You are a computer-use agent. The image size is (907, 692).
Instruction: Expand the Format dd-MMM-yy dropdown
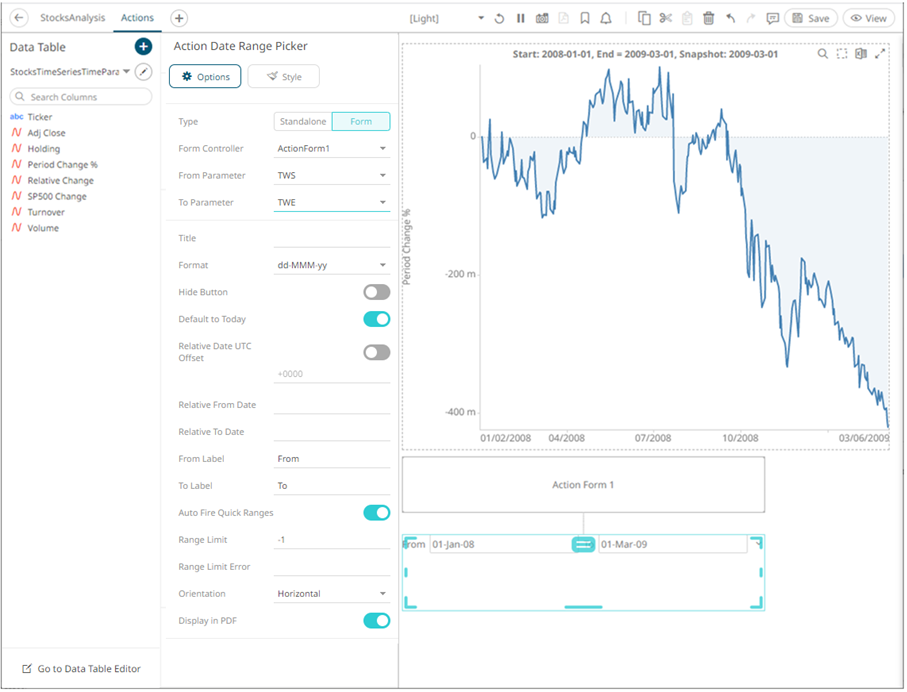(x=332, y=266)
